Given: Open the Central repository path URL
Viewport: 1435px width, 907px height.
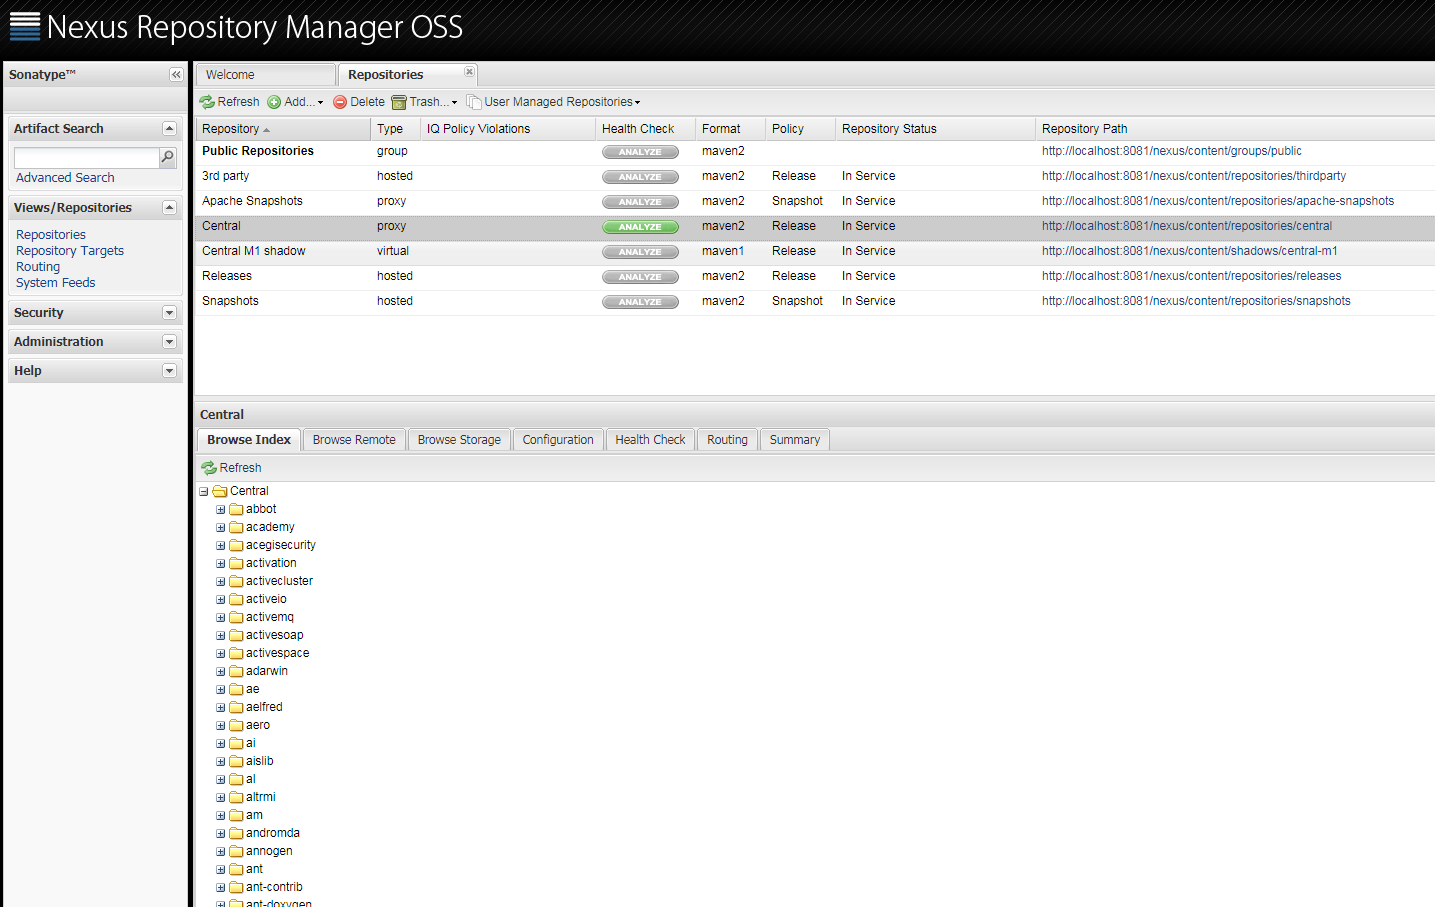Looking at the screenshot, I should coord(1187,226).
